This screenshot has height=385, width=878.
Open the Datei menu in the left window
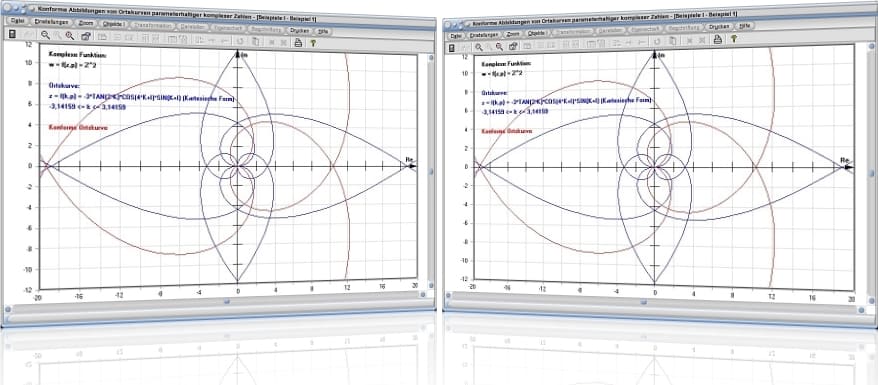[17, 21]
